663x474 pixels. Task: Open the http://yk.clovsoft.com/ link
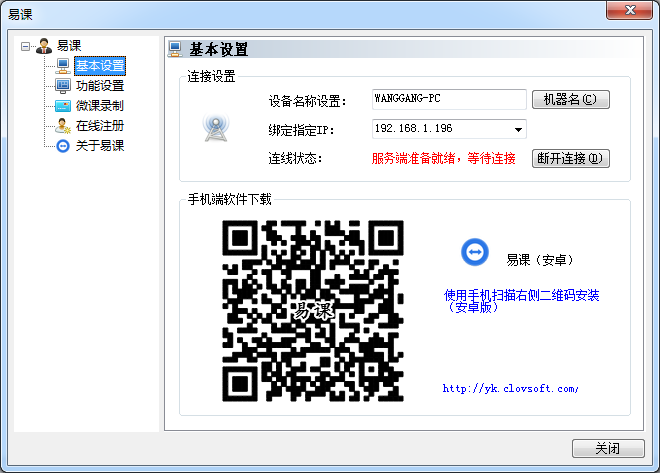pos(510,389)
